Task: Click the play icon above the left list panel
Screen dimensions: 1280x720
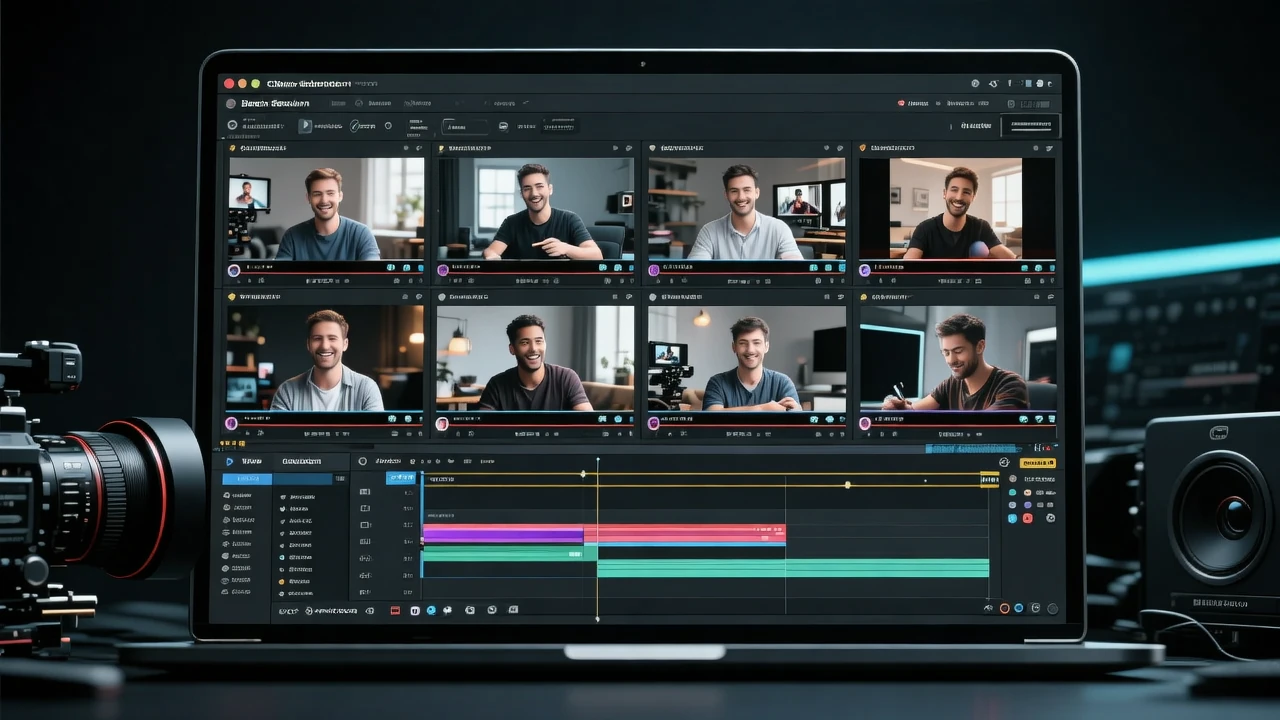Action: (x=229, y=461)
